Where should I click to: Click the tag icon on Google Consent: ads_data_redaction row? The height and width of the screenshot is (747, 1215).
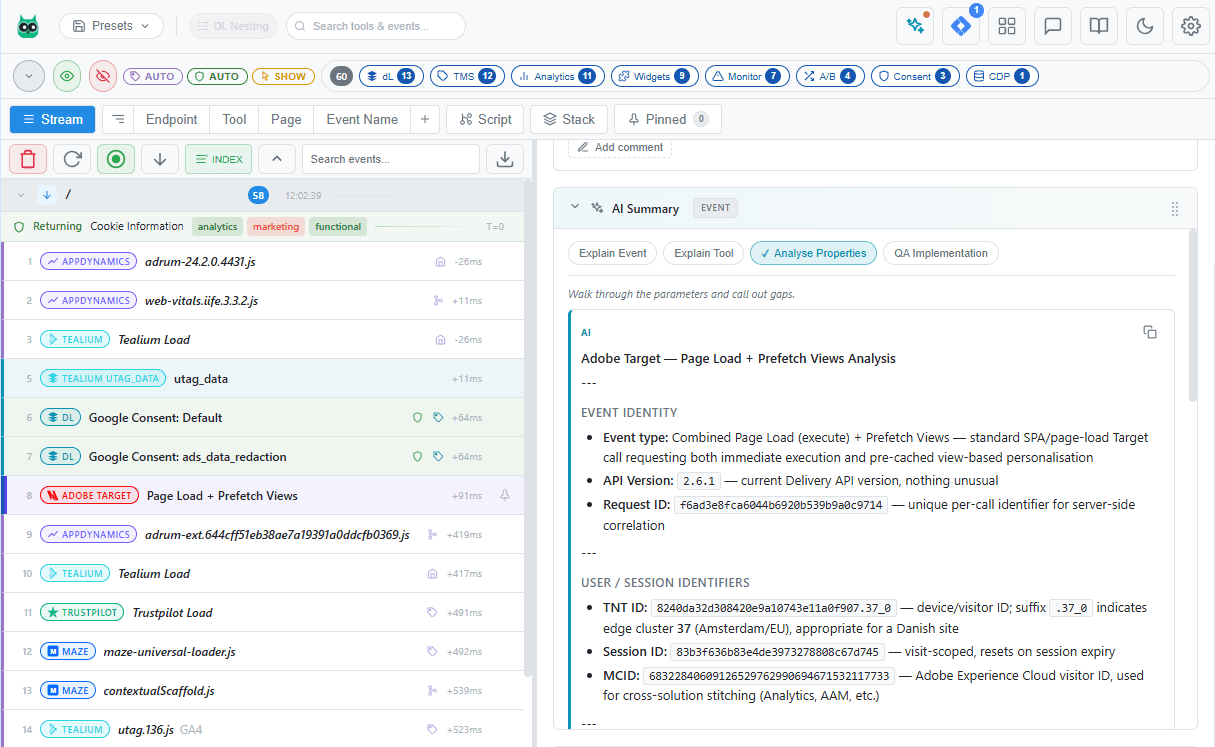pyautogui.click(x=438, y=456)
